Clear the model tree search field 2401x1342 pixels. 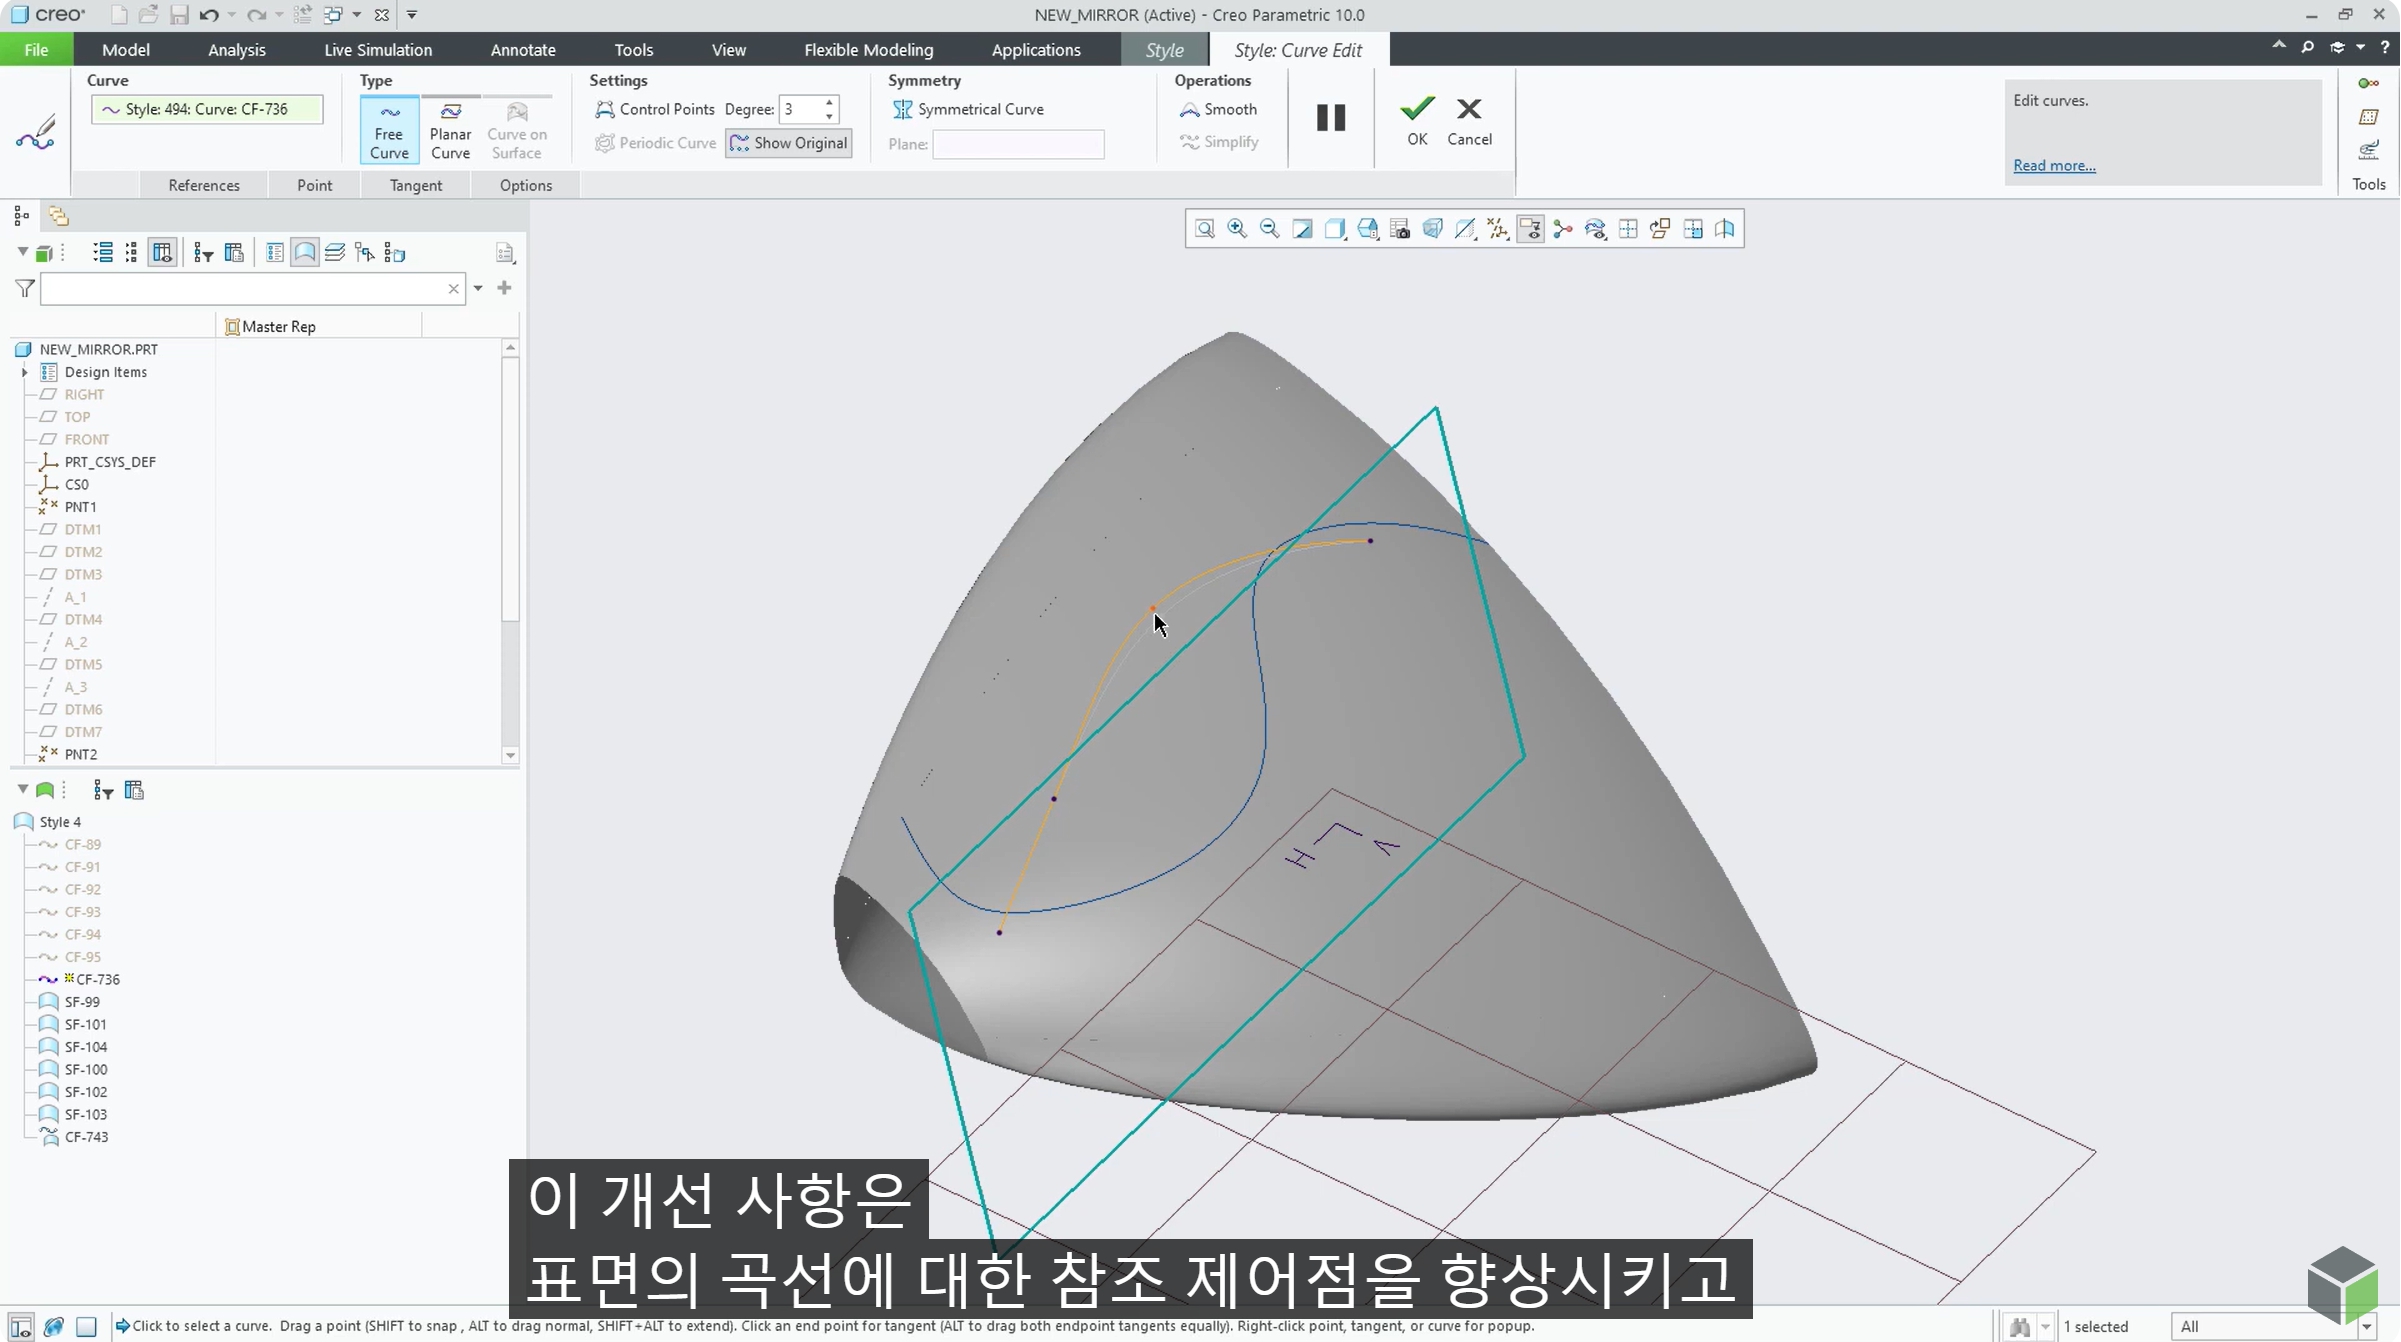pos(453,289)
